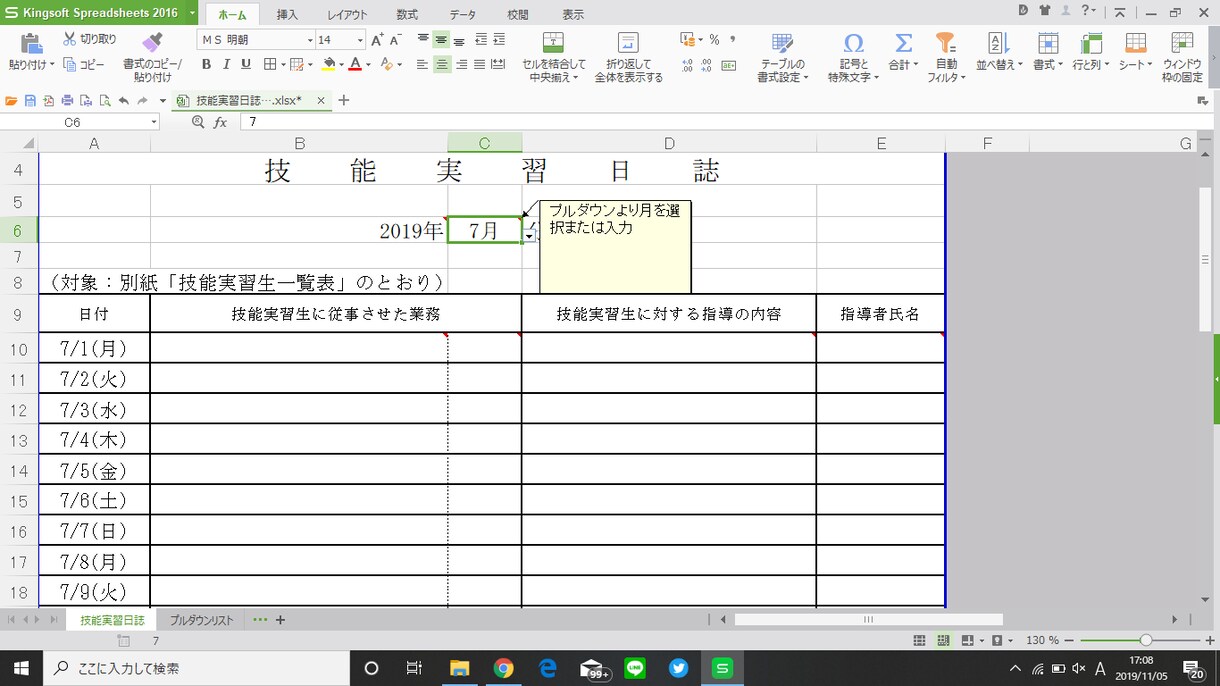Toggle Underline formatting
Viewport: 1220px width, 686px height.
pos(246,65)
